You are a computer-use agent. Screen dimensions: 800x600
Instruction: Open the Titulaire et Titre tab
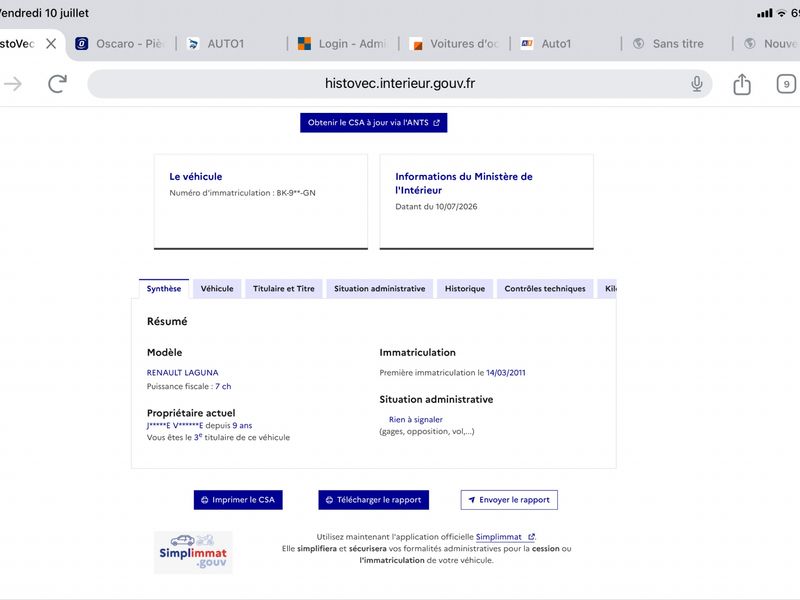click(x=284, y=289)
